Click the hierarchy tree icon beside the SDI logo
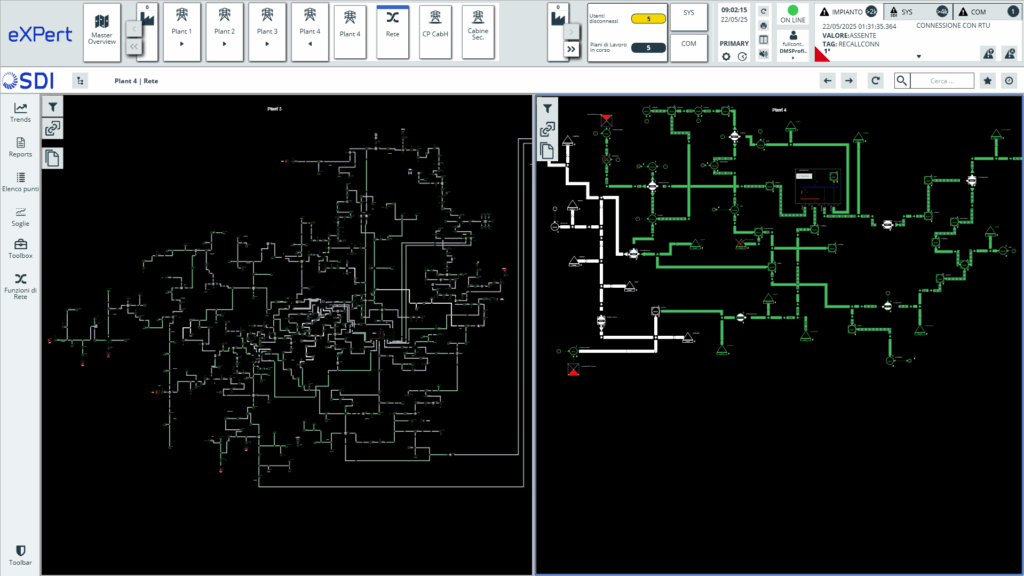This screenshot has height=576, width=1024. tap(81, 81)
